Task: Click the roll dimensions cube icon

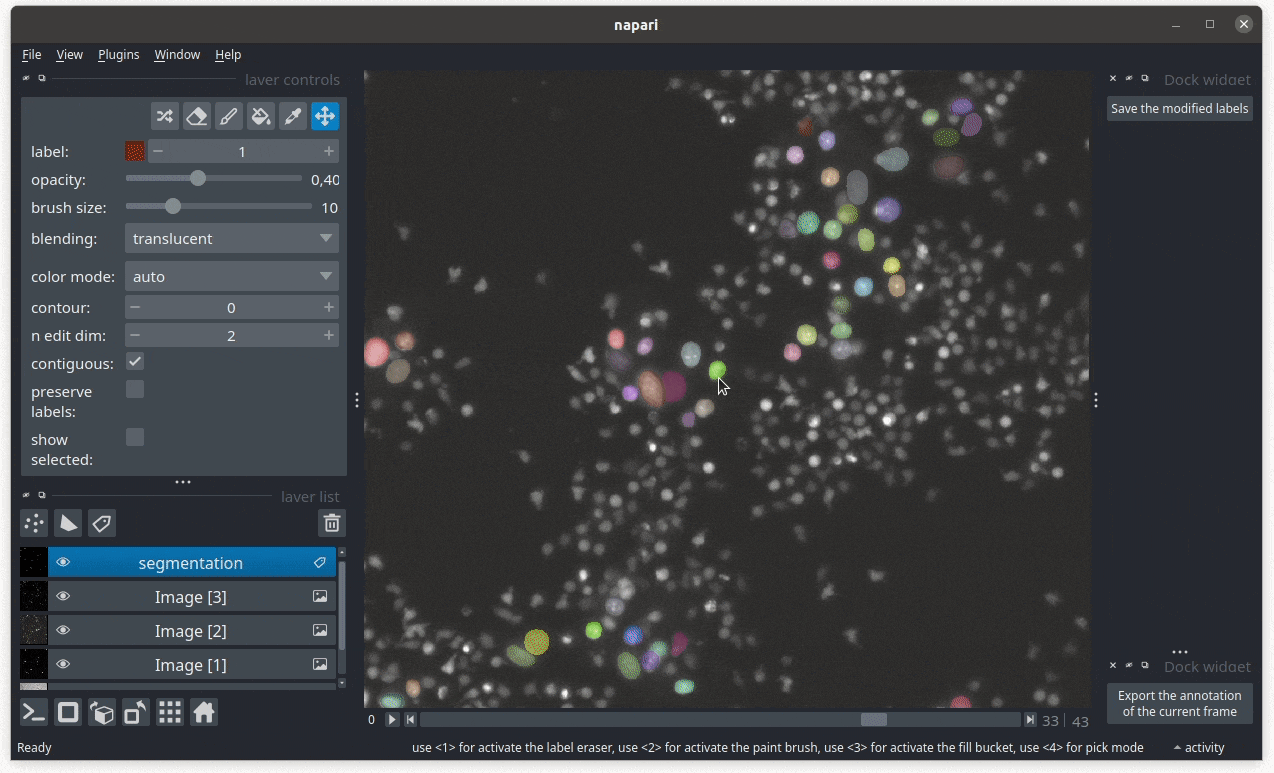Action: click(102, 712)
